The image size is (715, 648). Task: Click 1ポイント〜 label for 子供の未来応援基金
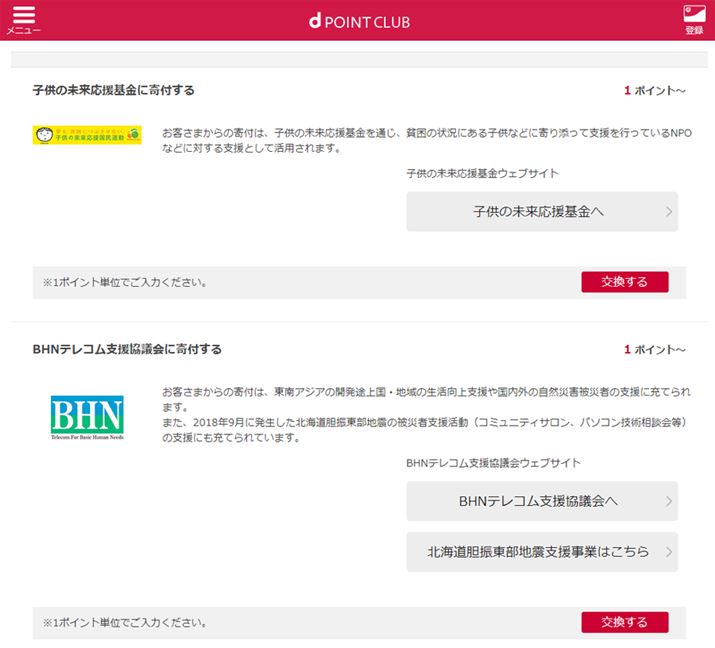[655, 91]
